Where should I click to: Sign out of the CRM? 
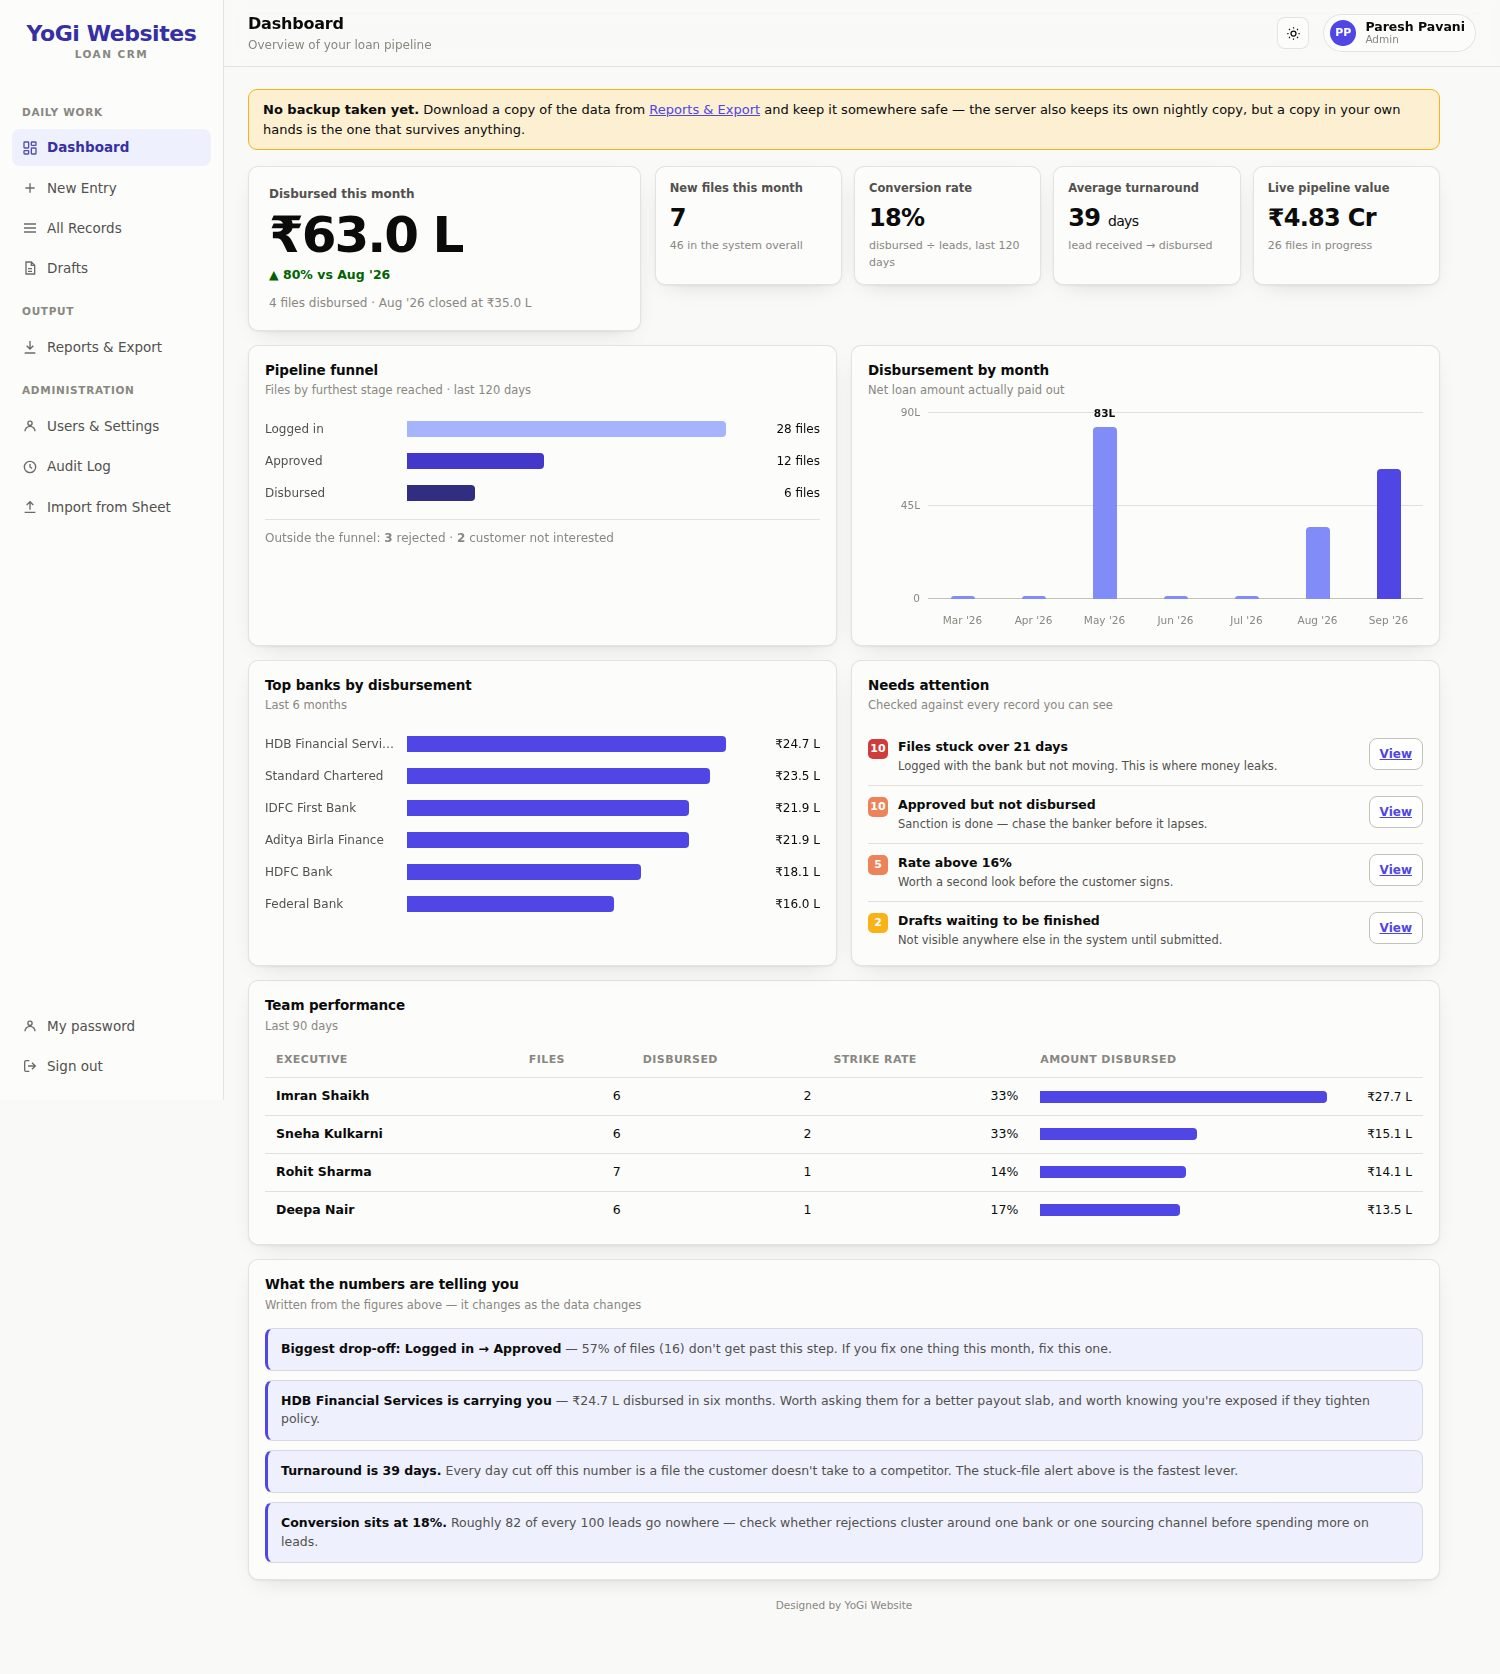pyautogui.click(x=111, y=1066)
